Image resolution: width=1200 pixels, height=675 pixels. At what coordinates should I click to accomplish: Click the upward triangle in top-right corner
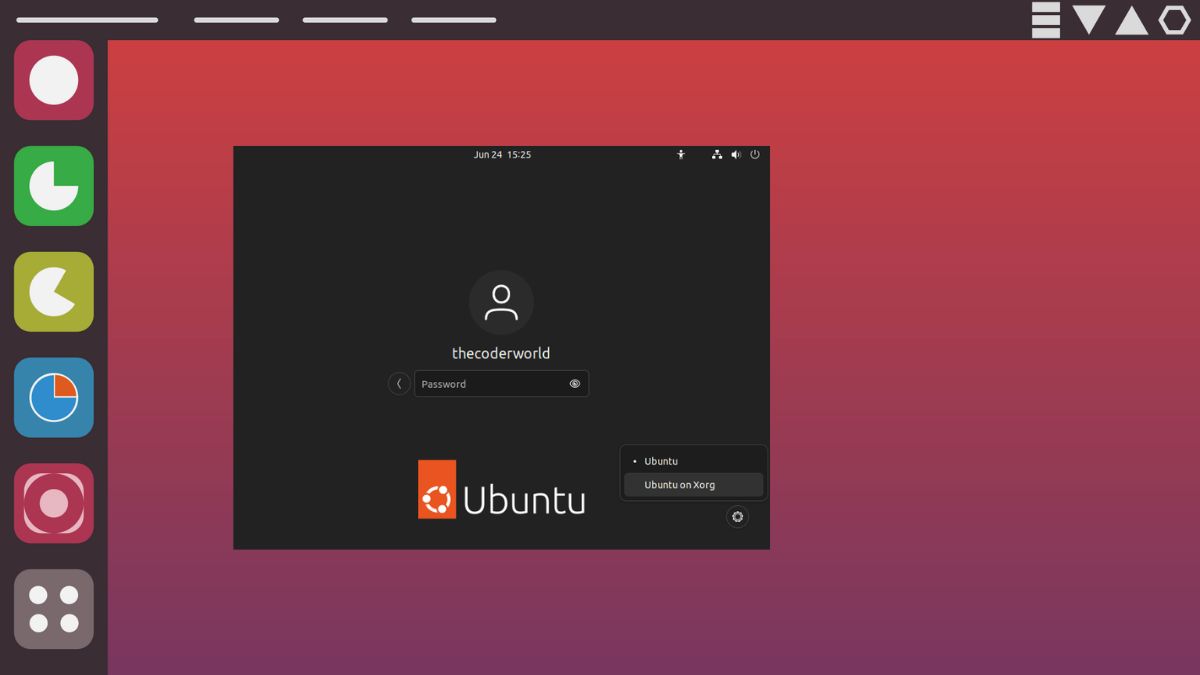point(1131,19)
